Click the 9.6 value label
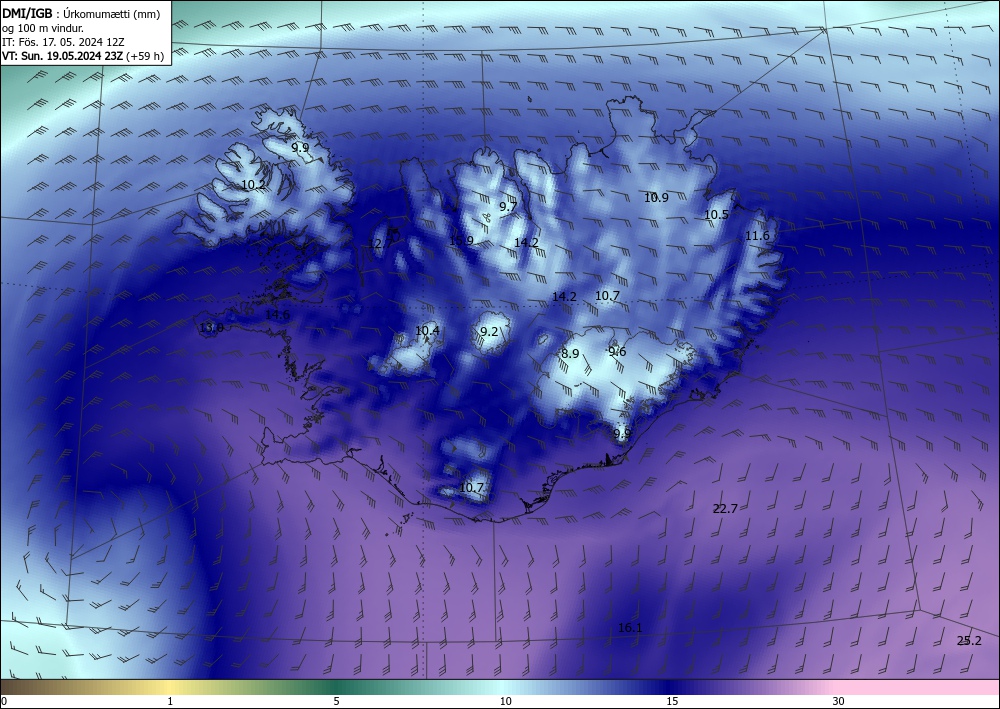This screenshot has width=1000, height=709. click(x=617, y=352)
